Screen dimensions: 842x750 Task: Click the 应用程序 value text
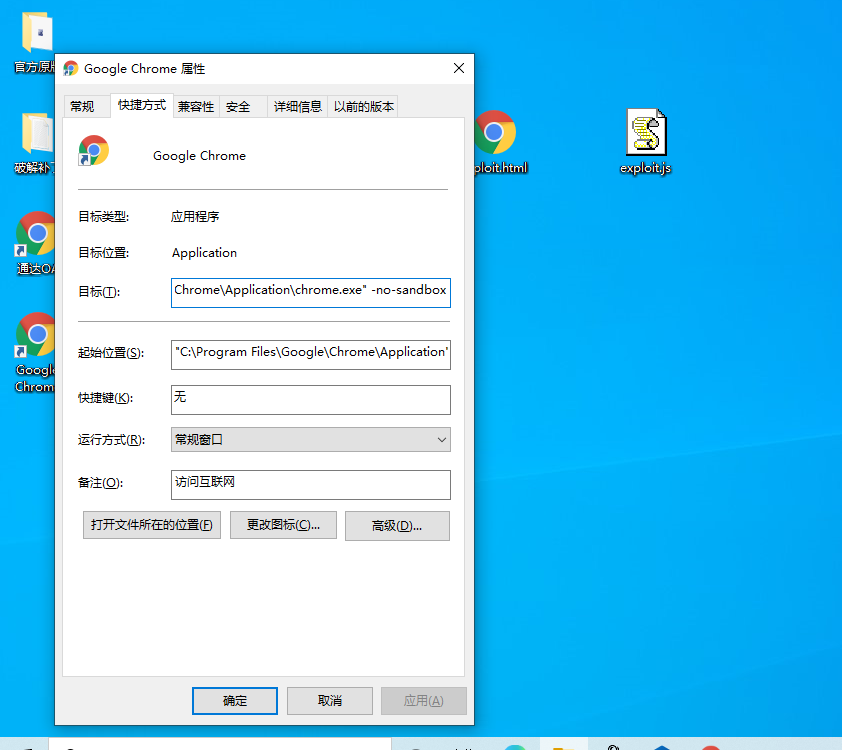(195, 217)
